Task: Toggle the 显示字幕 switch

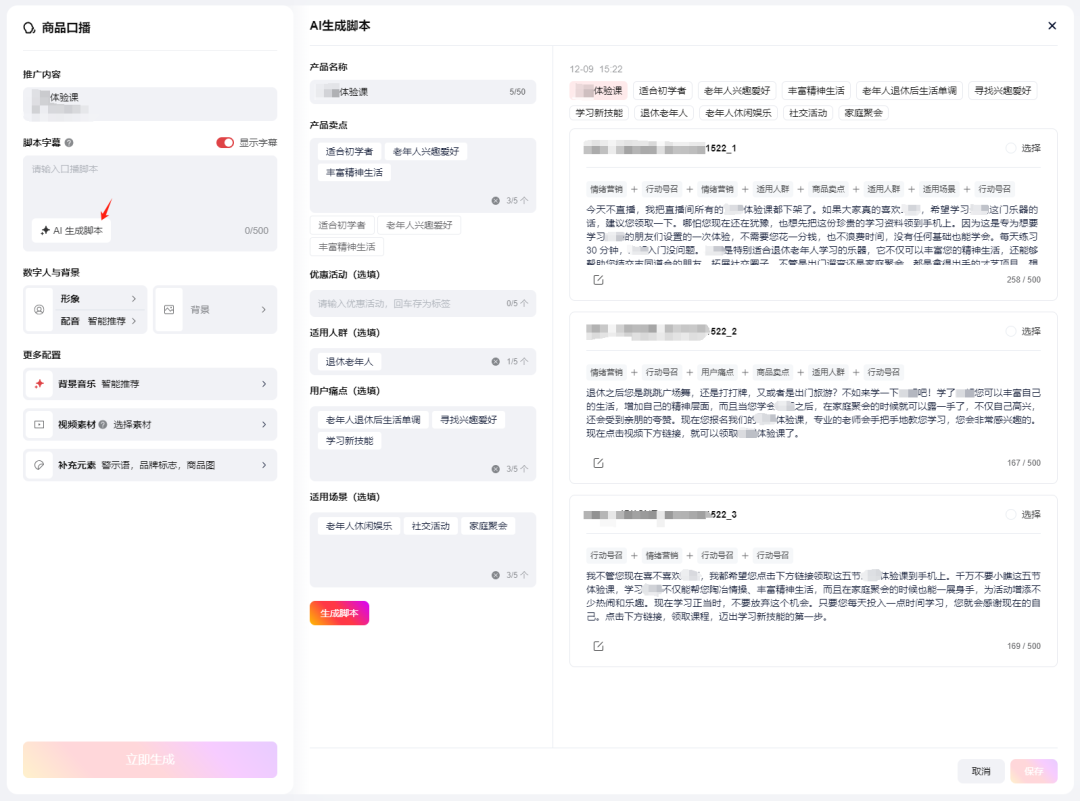Action: (225, 143)
